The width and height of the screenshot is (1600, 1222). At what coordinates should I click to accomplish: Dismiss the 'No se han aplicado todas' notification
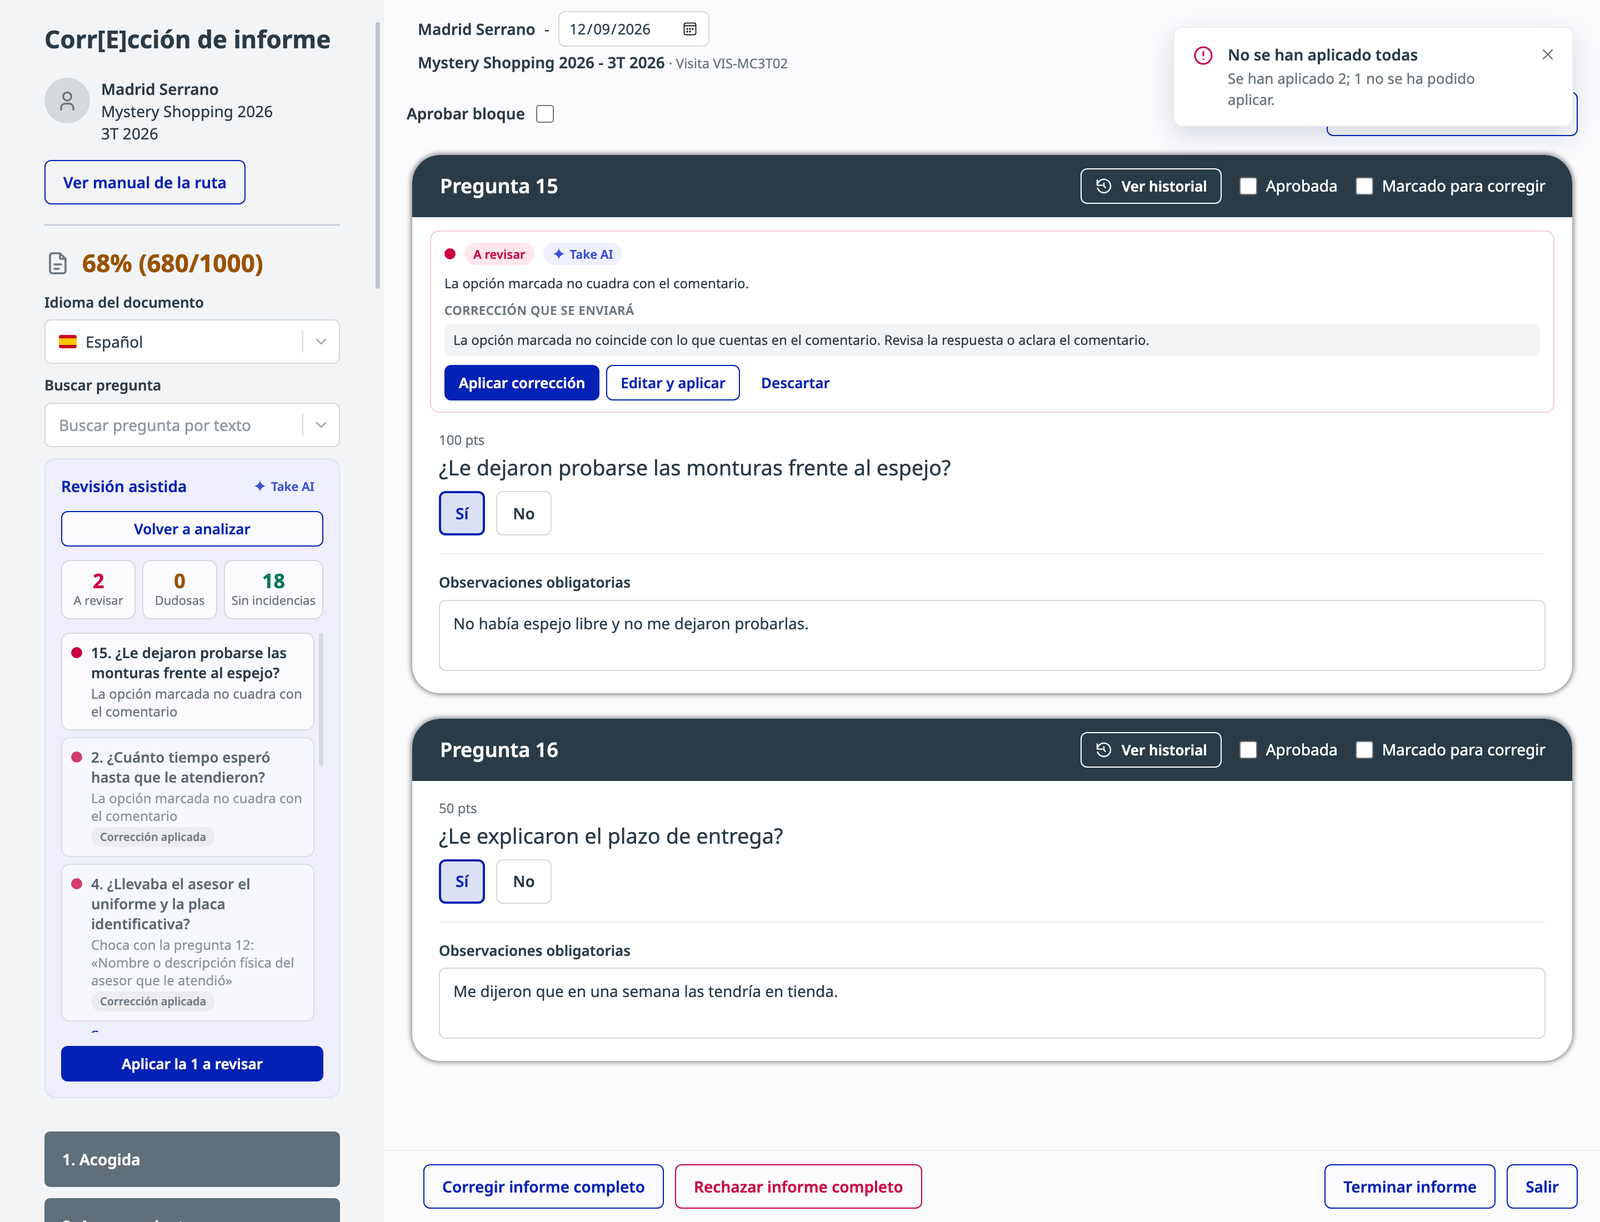1547,55
